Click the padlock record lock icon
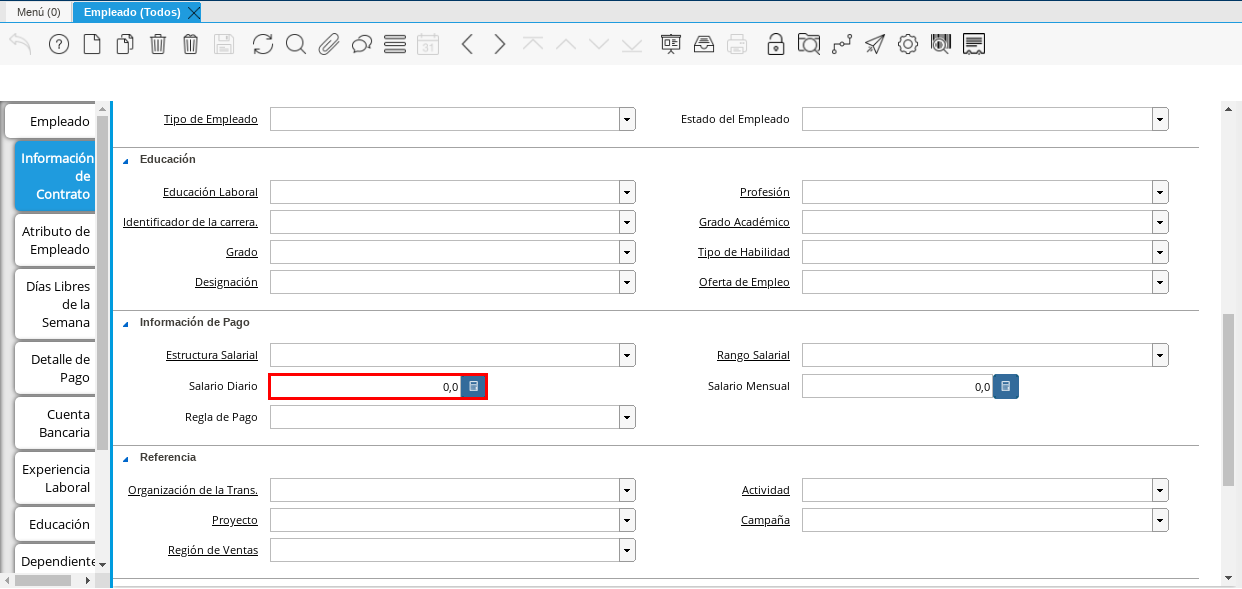Image resolution: width=1242 pixels, height=589 pixels. coord(776,44)
